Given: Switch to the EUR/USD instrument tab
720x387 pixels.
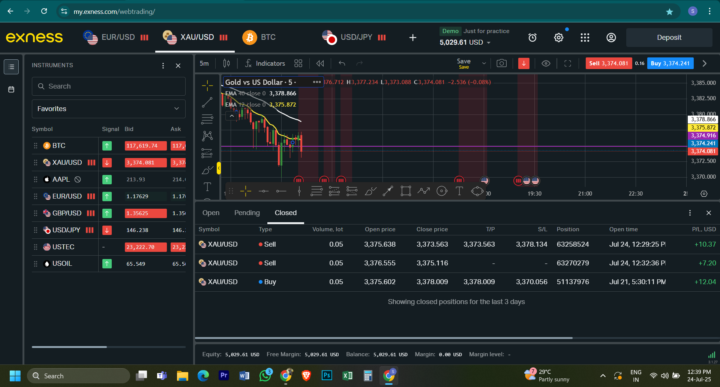Looking at the screenshot, I should (x=115, y=37).
